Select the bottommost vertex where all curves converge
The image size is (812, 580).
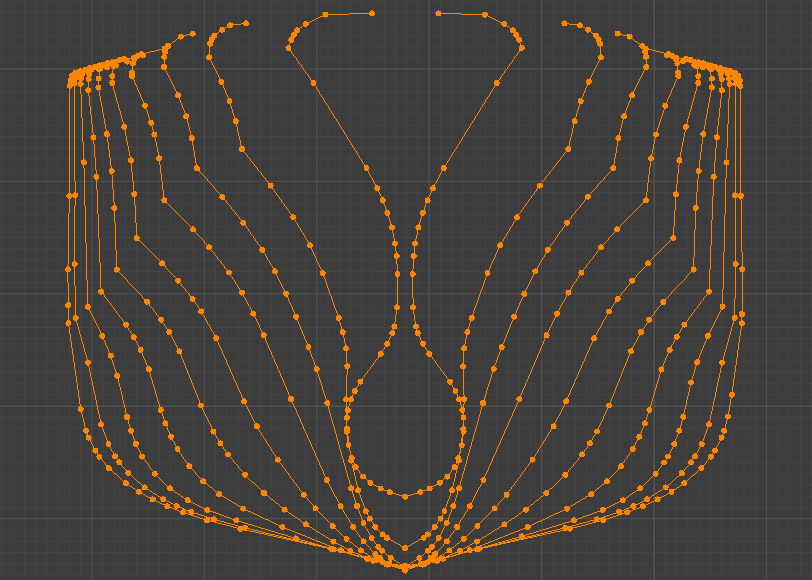point(405,569)
